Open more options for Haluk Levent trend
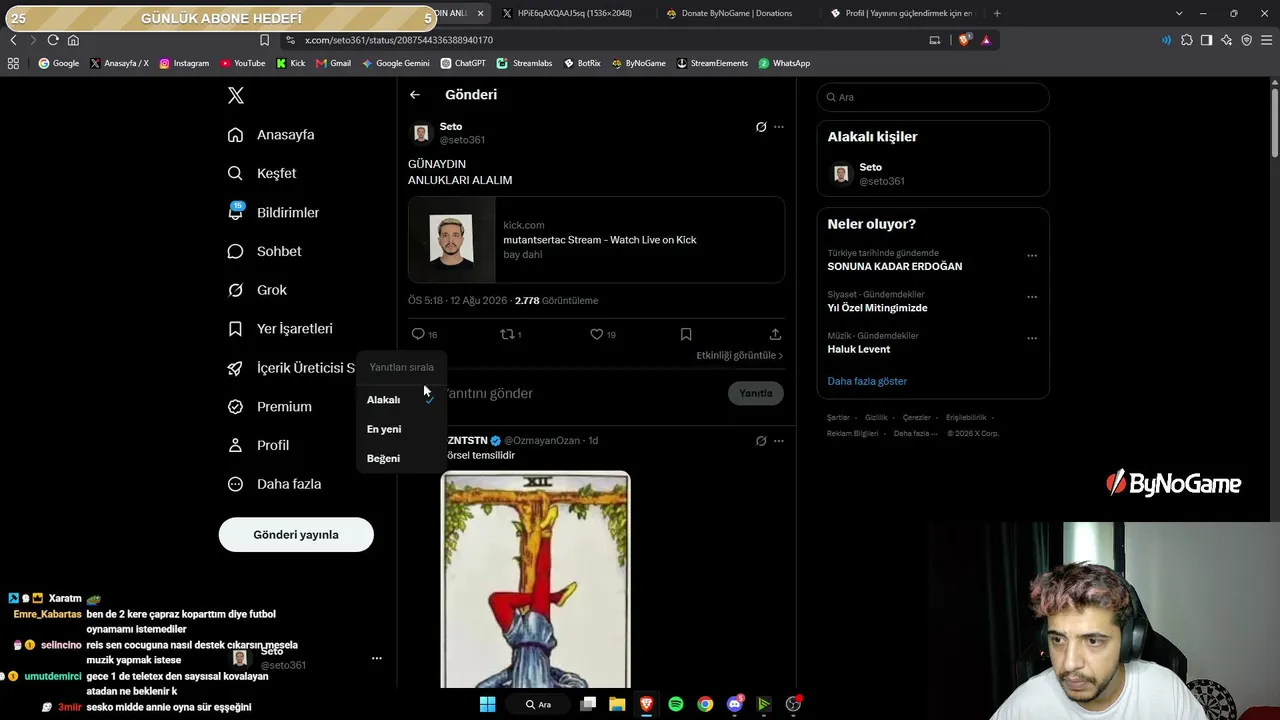This screenshot has height=720, width=1280. [1032, 338]
